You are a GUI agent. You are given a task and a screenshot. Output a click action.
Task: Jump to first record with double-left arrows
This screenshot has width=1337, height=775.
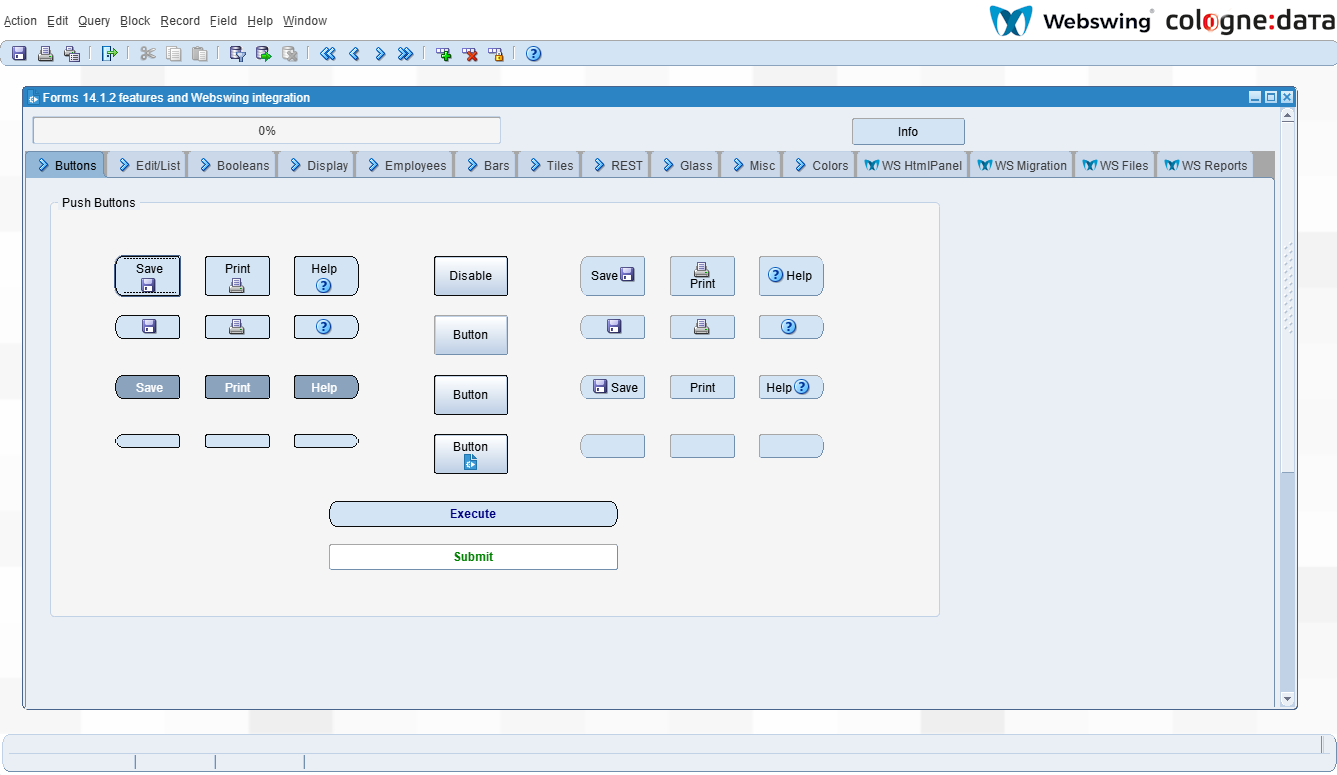[x=327, y=54]
